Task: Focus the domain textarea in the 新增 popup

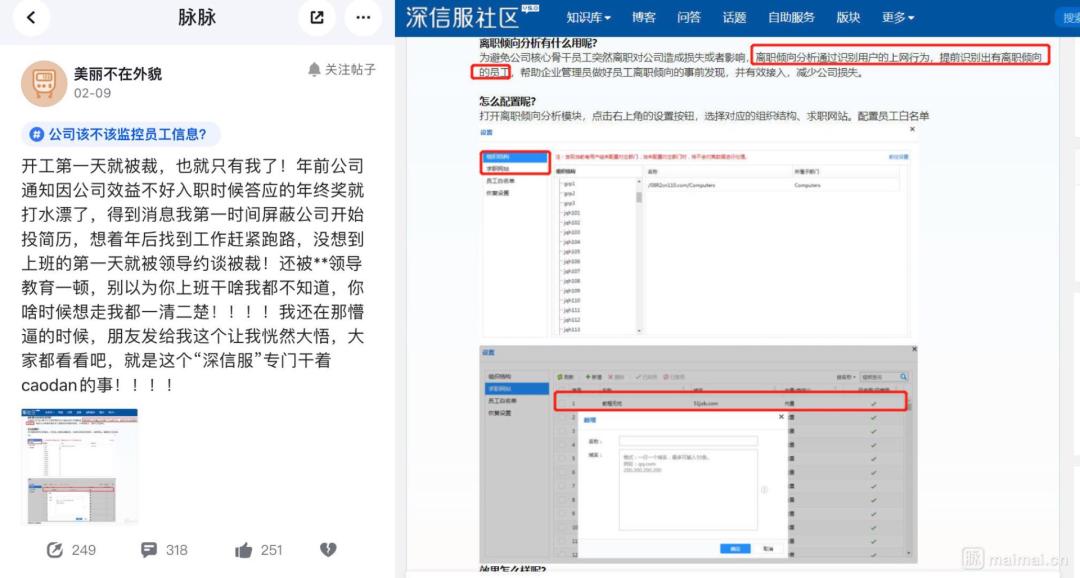Action: point(688,490)
